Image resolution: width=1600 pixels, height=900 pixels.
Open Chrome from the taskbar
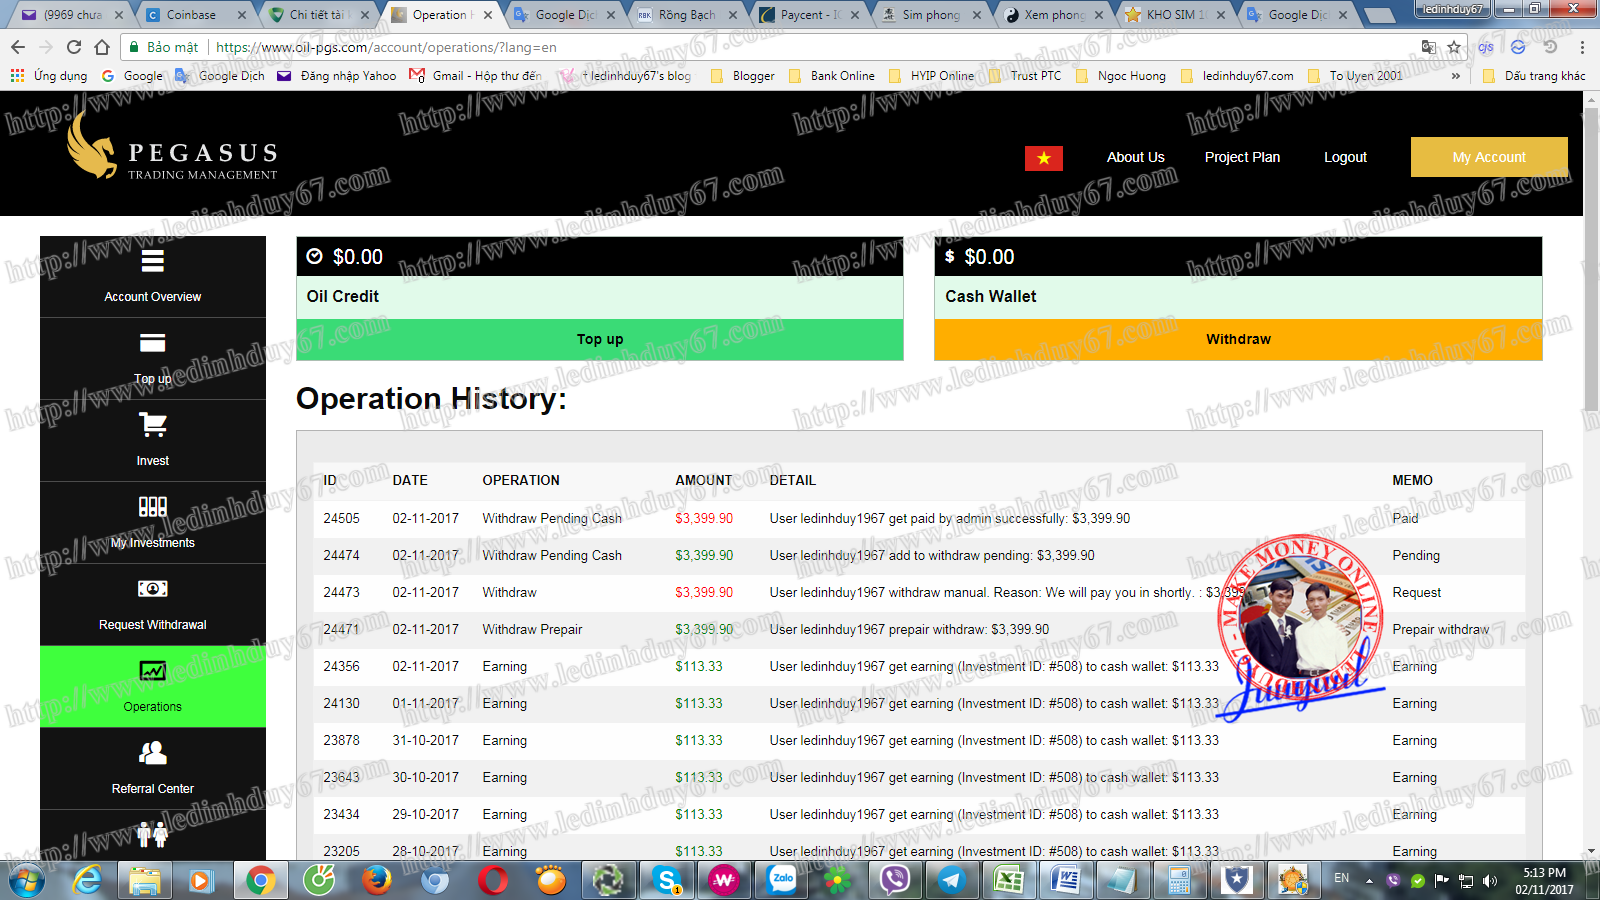click(261, 880)
